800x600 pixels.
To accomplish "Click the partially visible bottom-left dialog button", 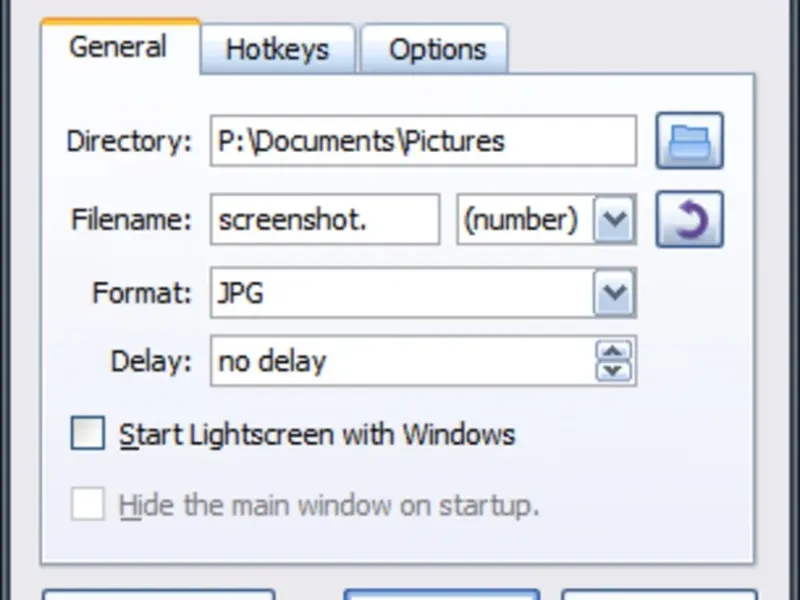I will pos(158,594).
